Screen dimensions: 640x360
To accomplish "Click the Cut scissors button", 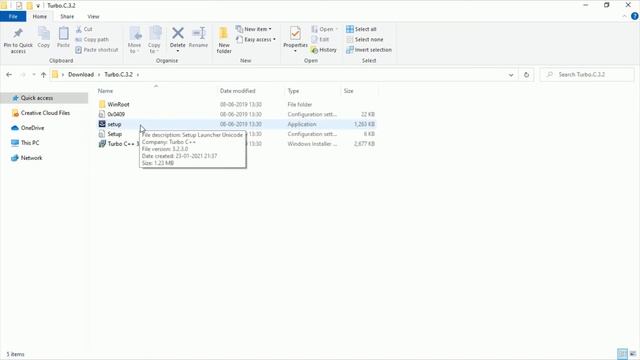I will [x=84, y=29].
